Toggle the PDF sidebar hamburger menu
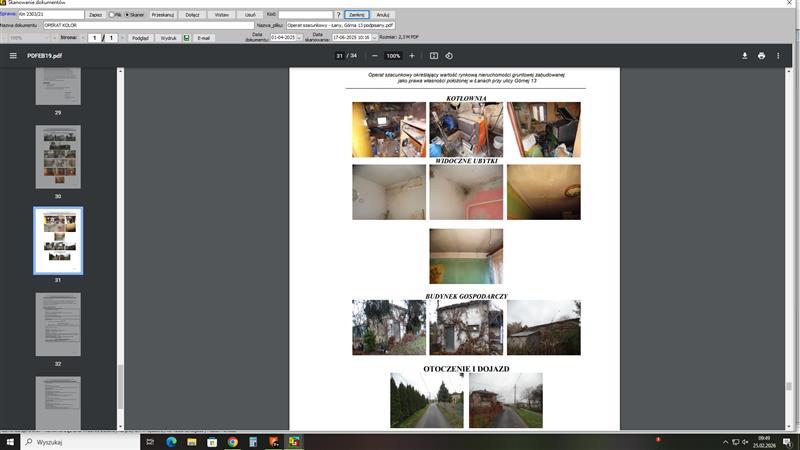 pyautogui.click(x=13, y=56)
